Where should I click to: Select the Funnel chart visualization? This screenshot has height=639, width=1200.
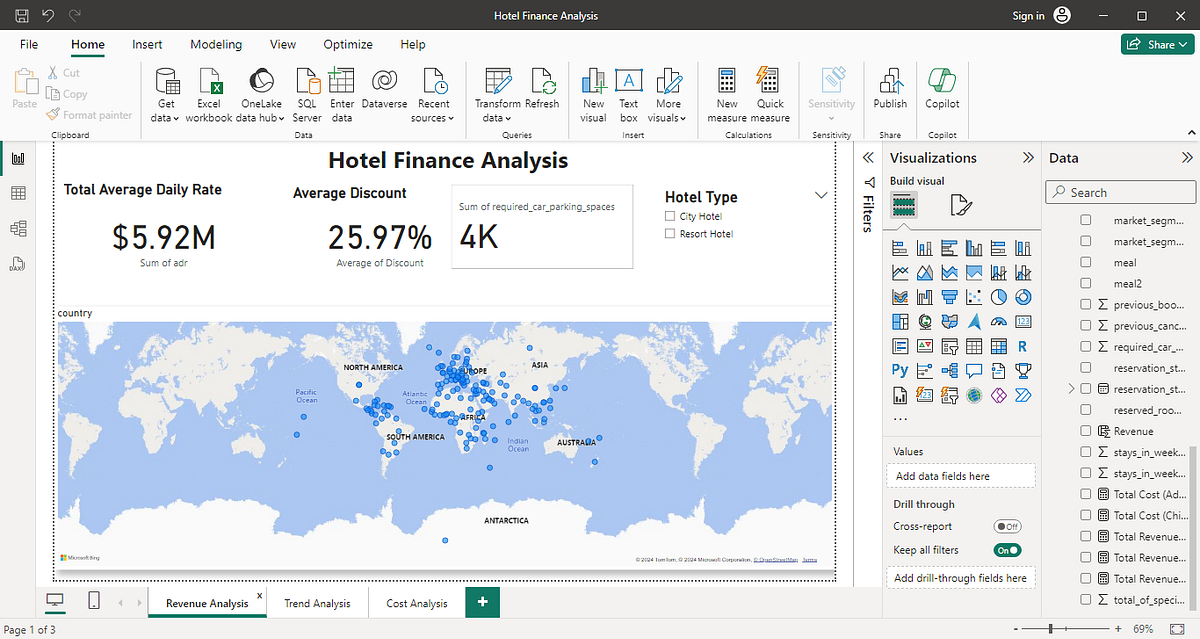click(x=949, y=296)
